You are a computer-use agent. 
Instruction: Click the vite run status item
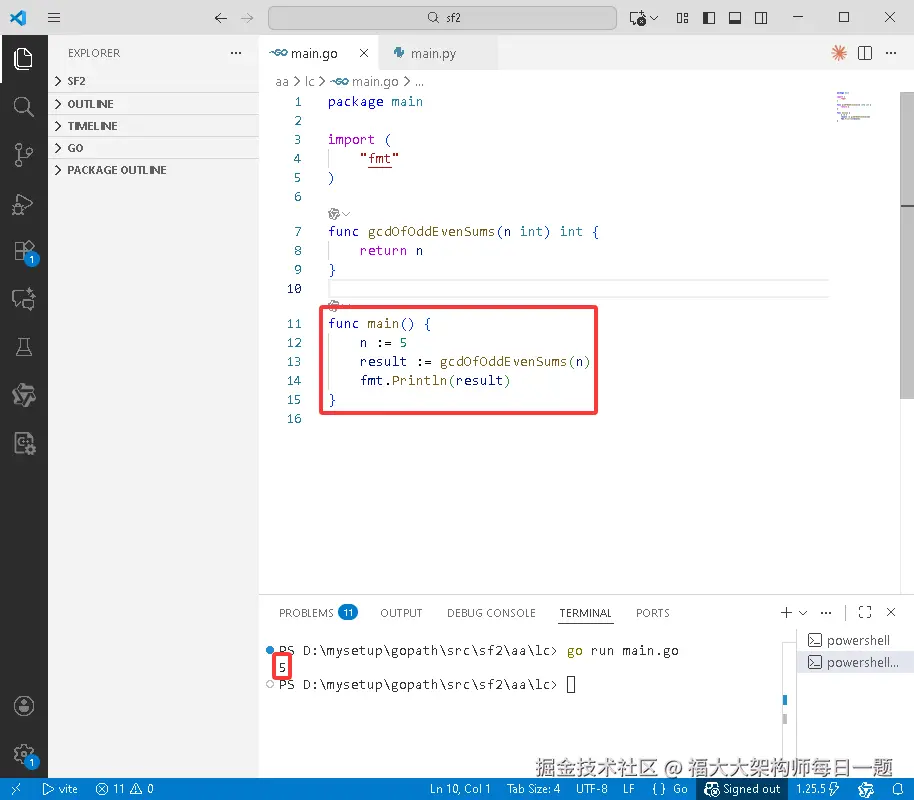pos(60,789)
